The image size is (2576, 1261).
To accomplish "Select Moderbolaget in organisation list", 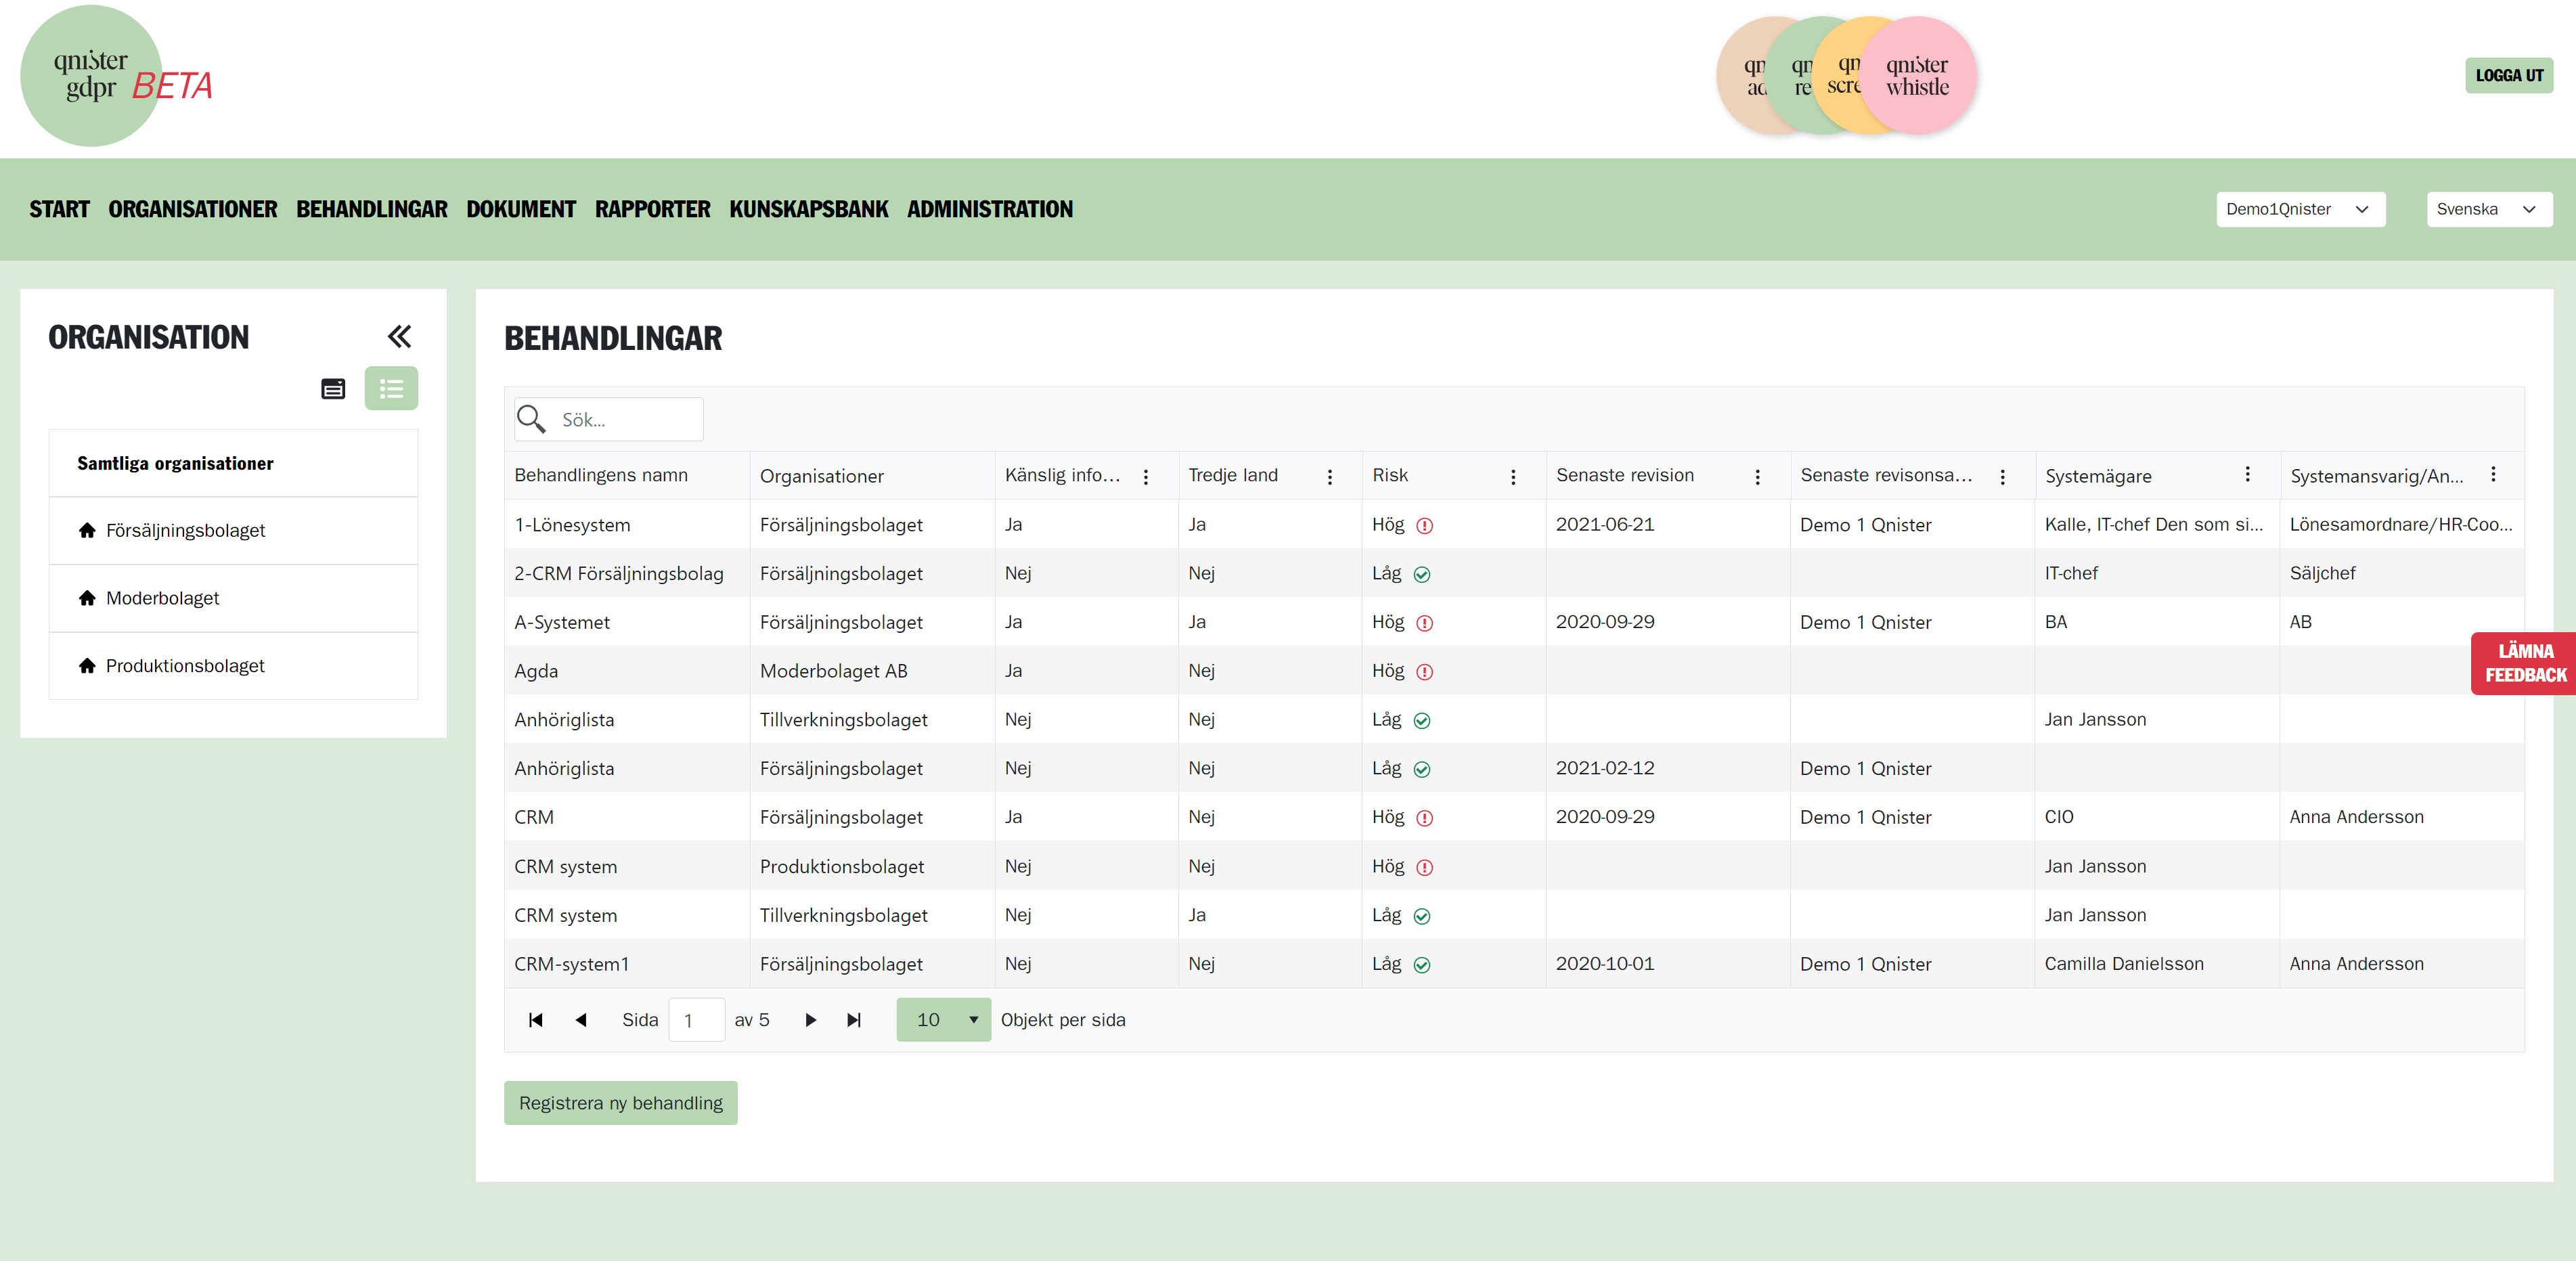I will coord(233,598).
